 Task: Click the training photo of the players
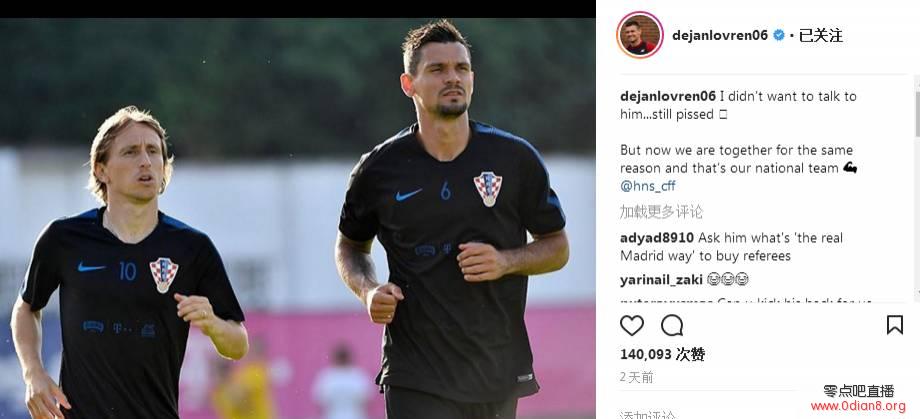coord(297,218)
